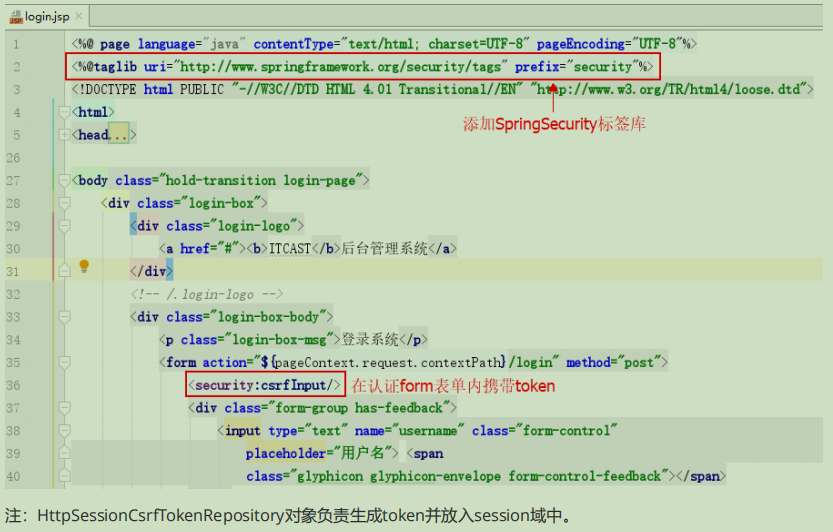Screen dimensions: 833x532
Task: Click the fold end marker on line 31
Action: pos(64,271)
